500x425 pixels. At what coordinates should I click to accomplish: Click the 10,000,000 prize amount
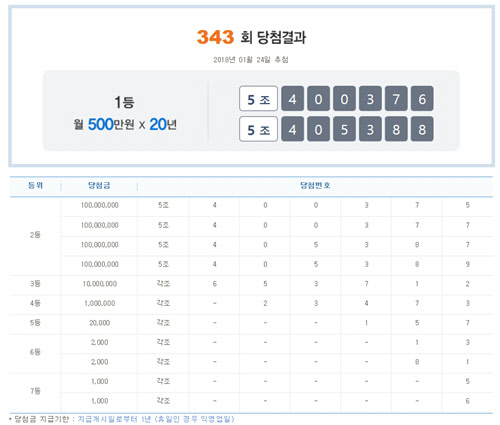[100, 284]
